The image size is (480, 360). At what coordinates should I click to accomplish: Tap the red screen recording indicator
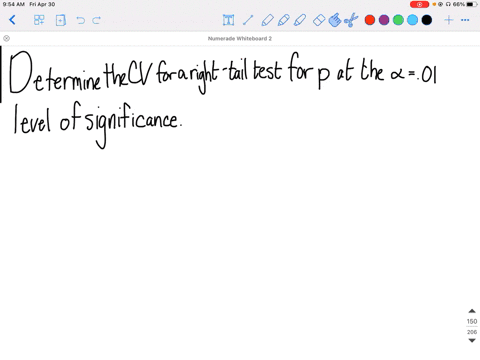pos(419,4)
